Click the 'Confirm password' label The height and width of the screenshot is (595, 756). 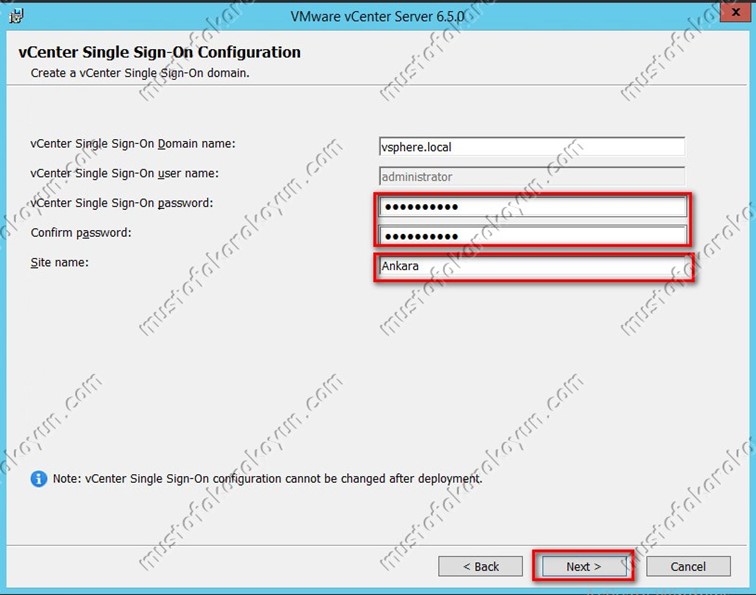[x=81, y=233]
